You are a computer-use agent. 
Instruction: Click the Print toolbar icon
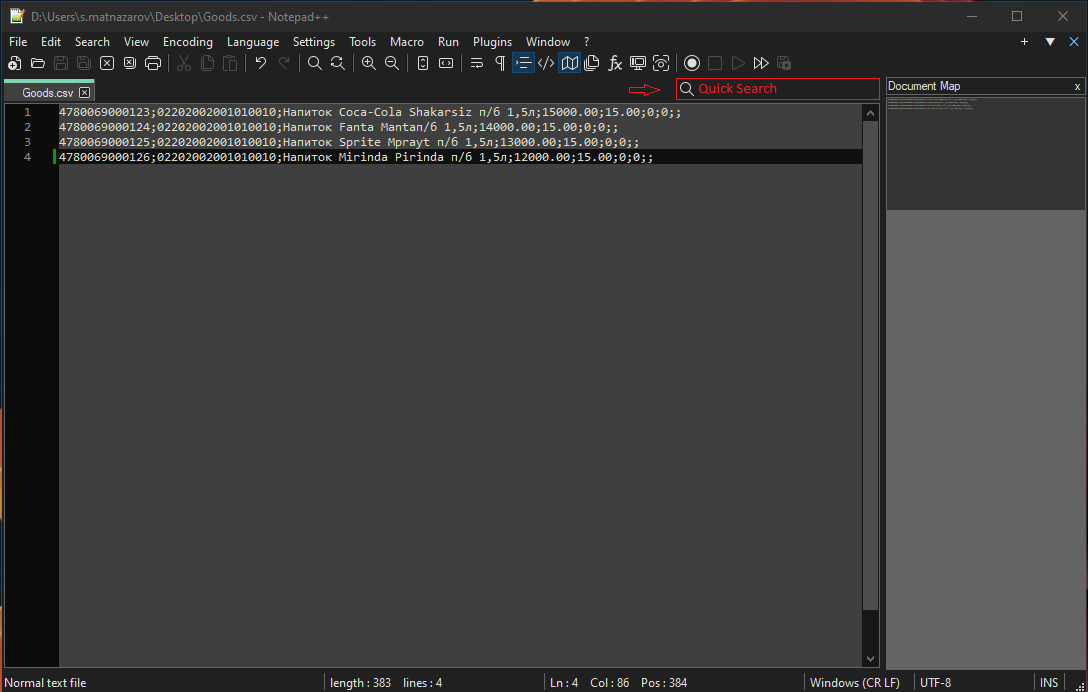point(153,63)
